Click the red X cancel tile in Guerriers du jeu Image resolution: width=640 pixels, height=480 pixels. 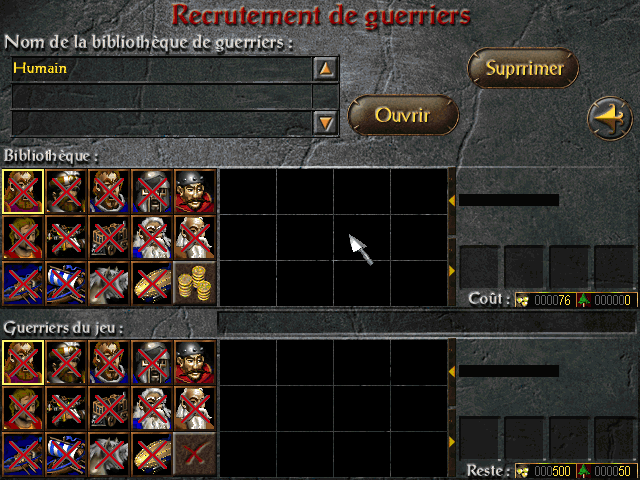point(195,454)
